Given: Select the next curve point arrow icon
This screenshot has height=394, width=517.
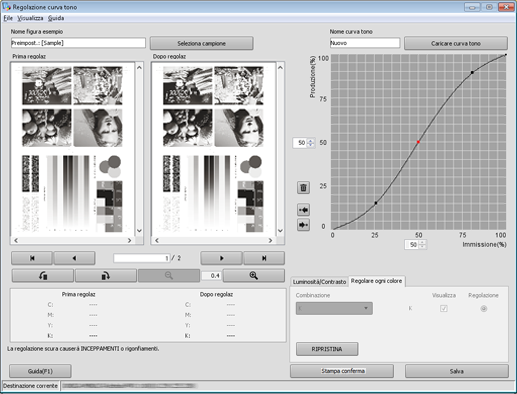Looking at the screenshot, I should click(x=303, y=225).
